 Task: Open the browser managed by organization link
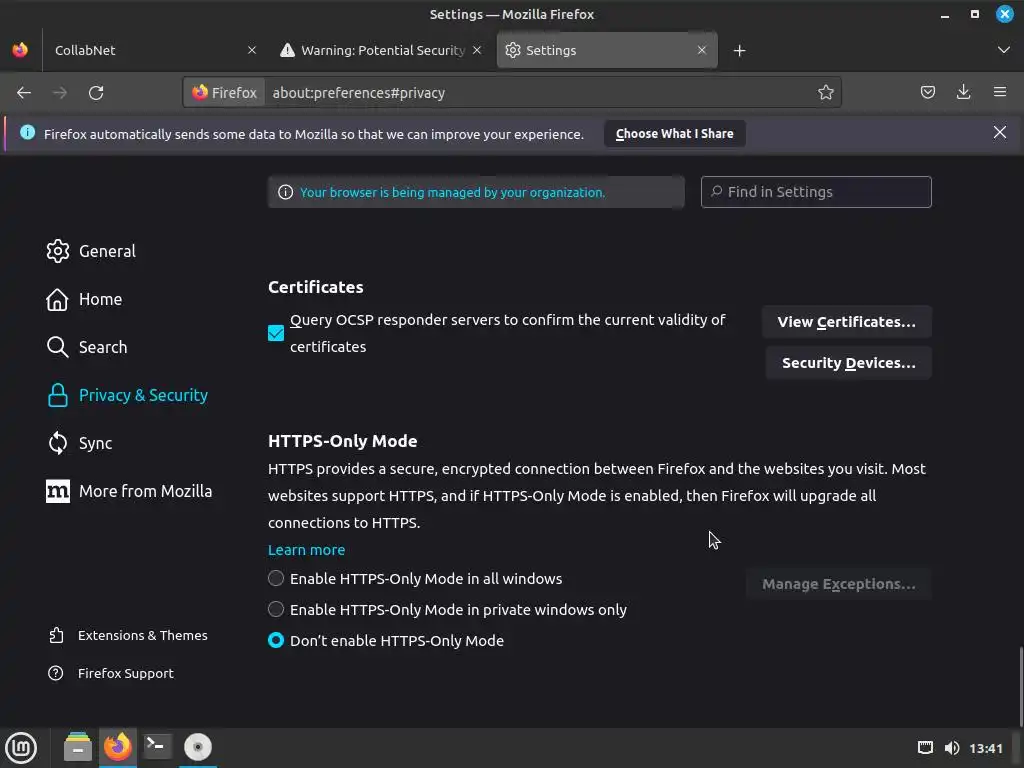point(452,193)
